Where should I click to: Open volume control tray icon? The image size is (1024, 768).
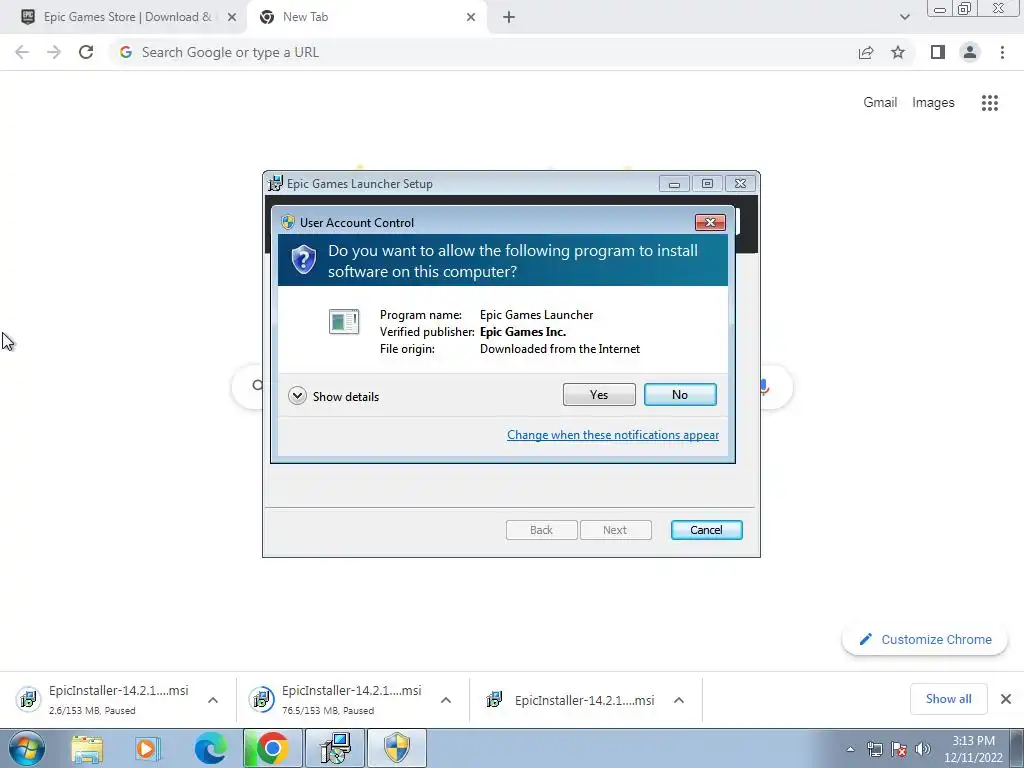(923, 749)
